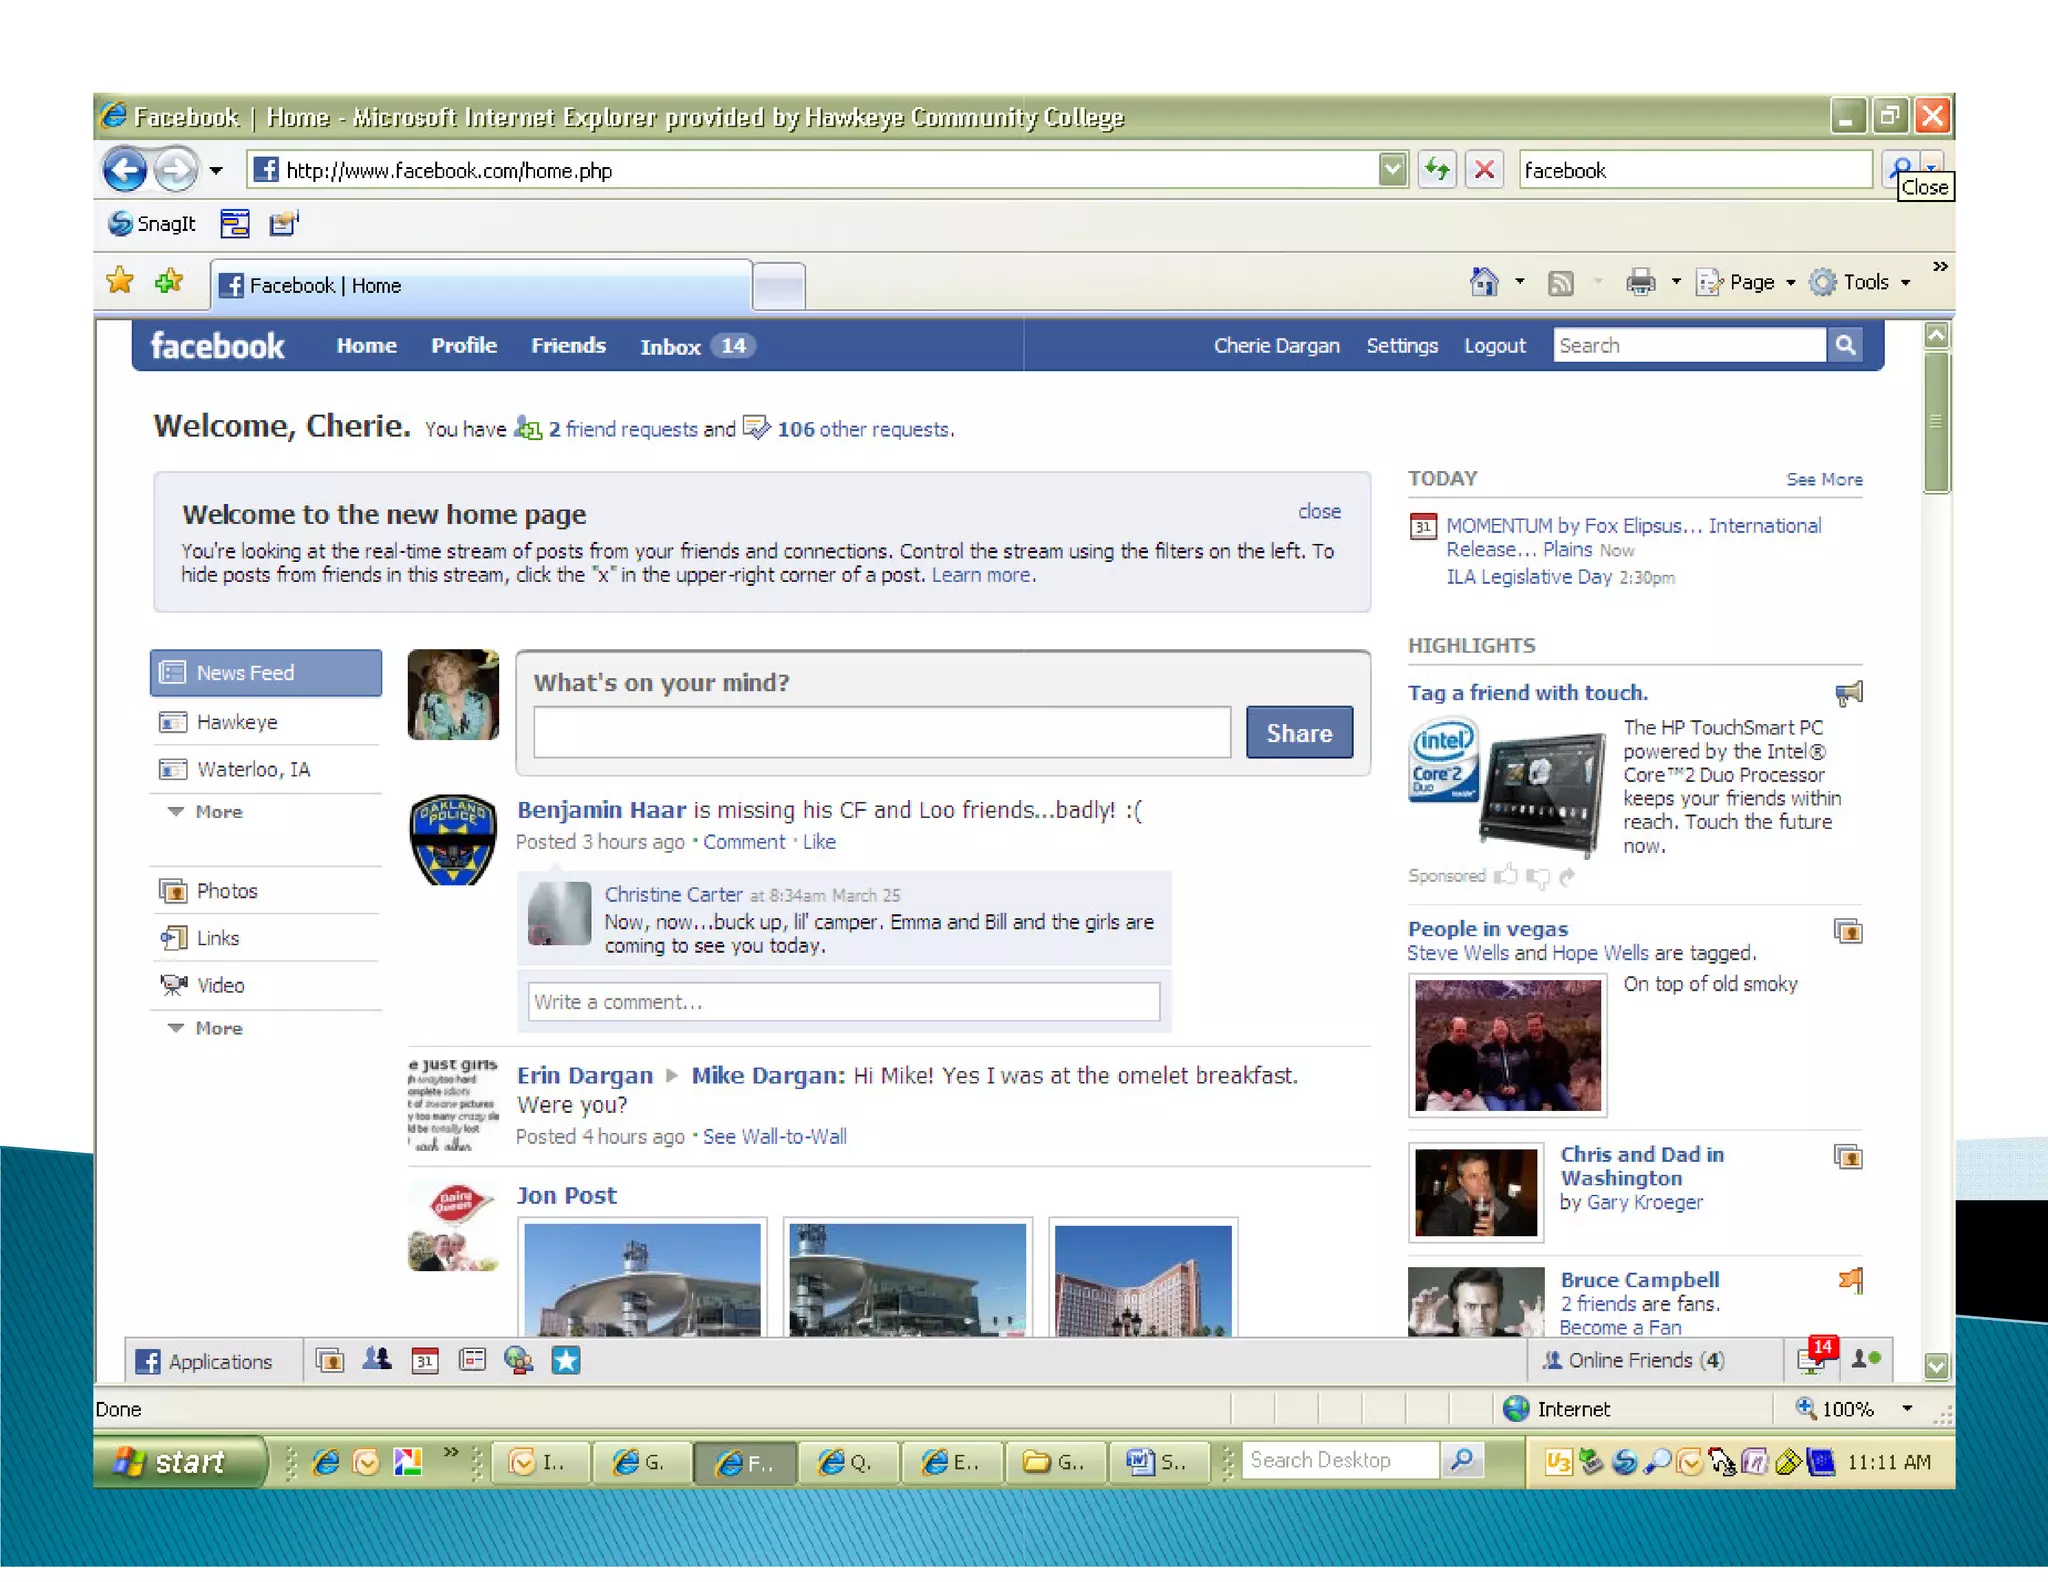Image resolution: width=2048 pixels, height=1582 pixels.
Task: Click the IE Forward navigation arrow
Action: 177,170
